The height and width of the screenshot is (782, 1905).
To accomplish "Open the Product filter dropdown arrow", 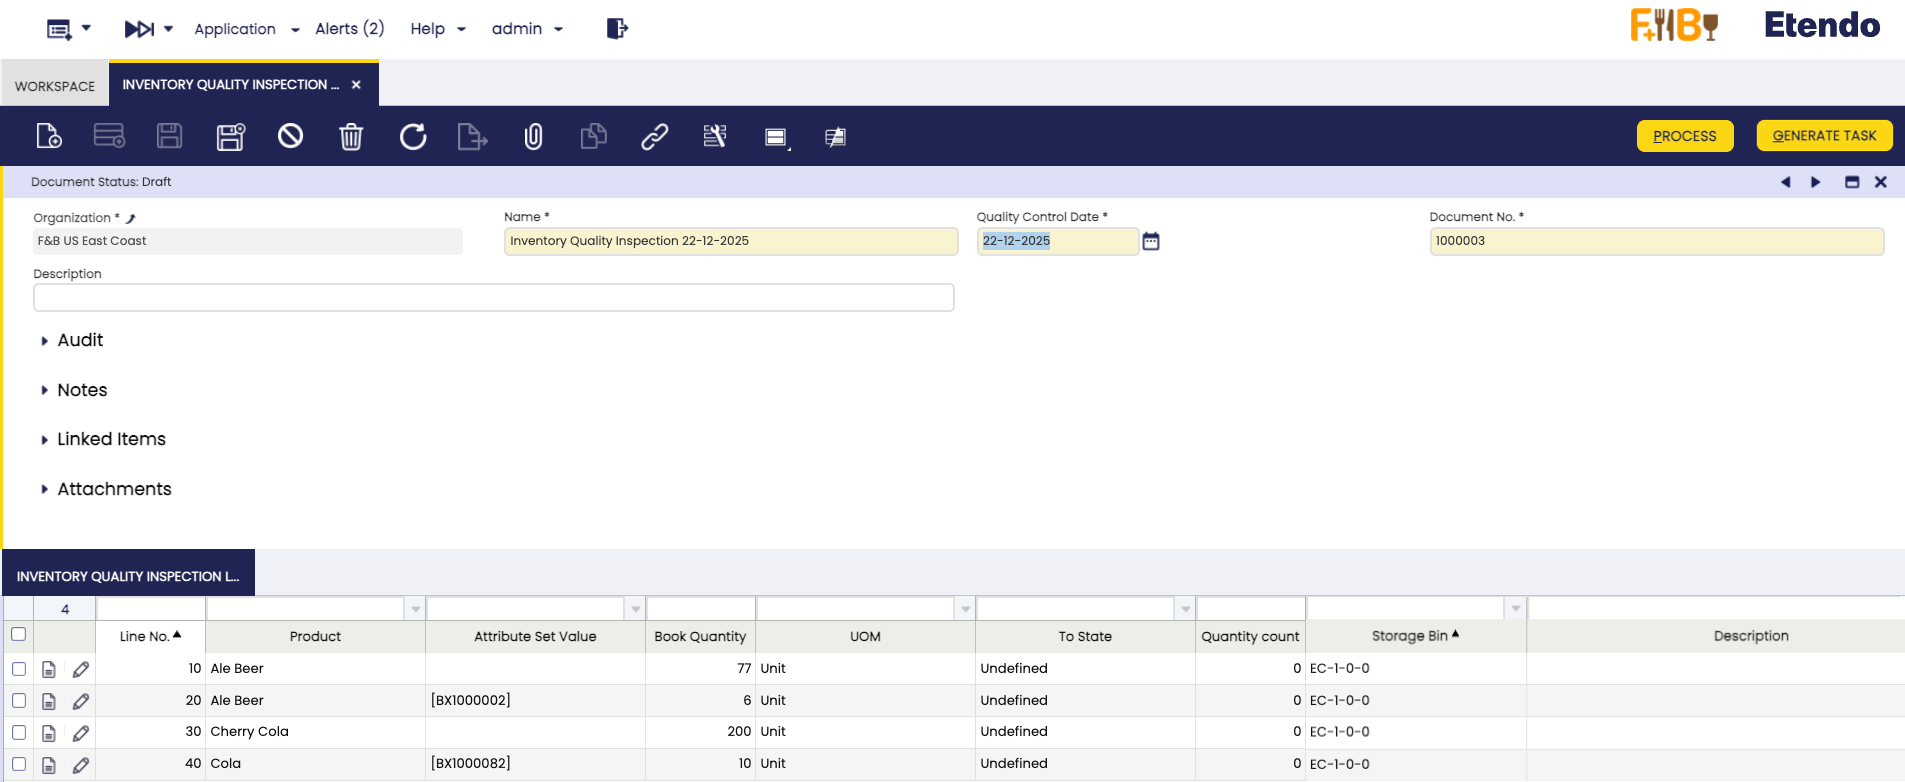I will coord(415,609).
